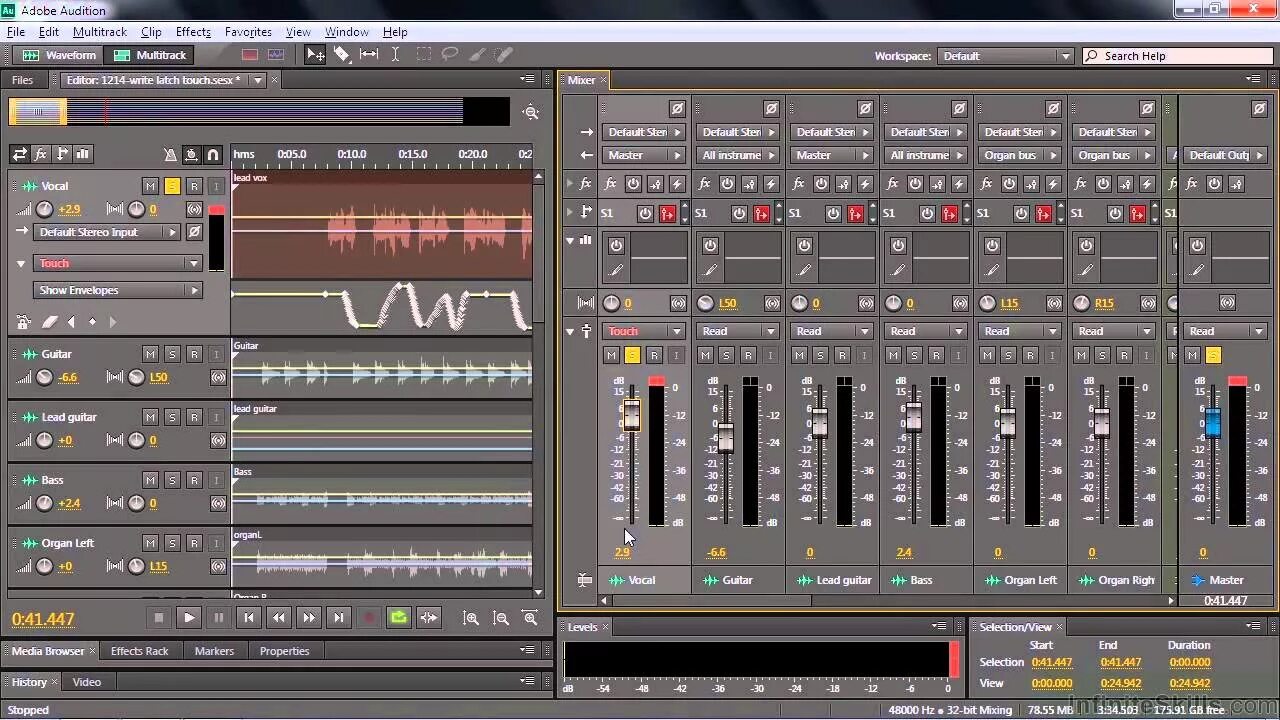
Task: Open the Multitrack menu
Action: [x=99, y=32]
